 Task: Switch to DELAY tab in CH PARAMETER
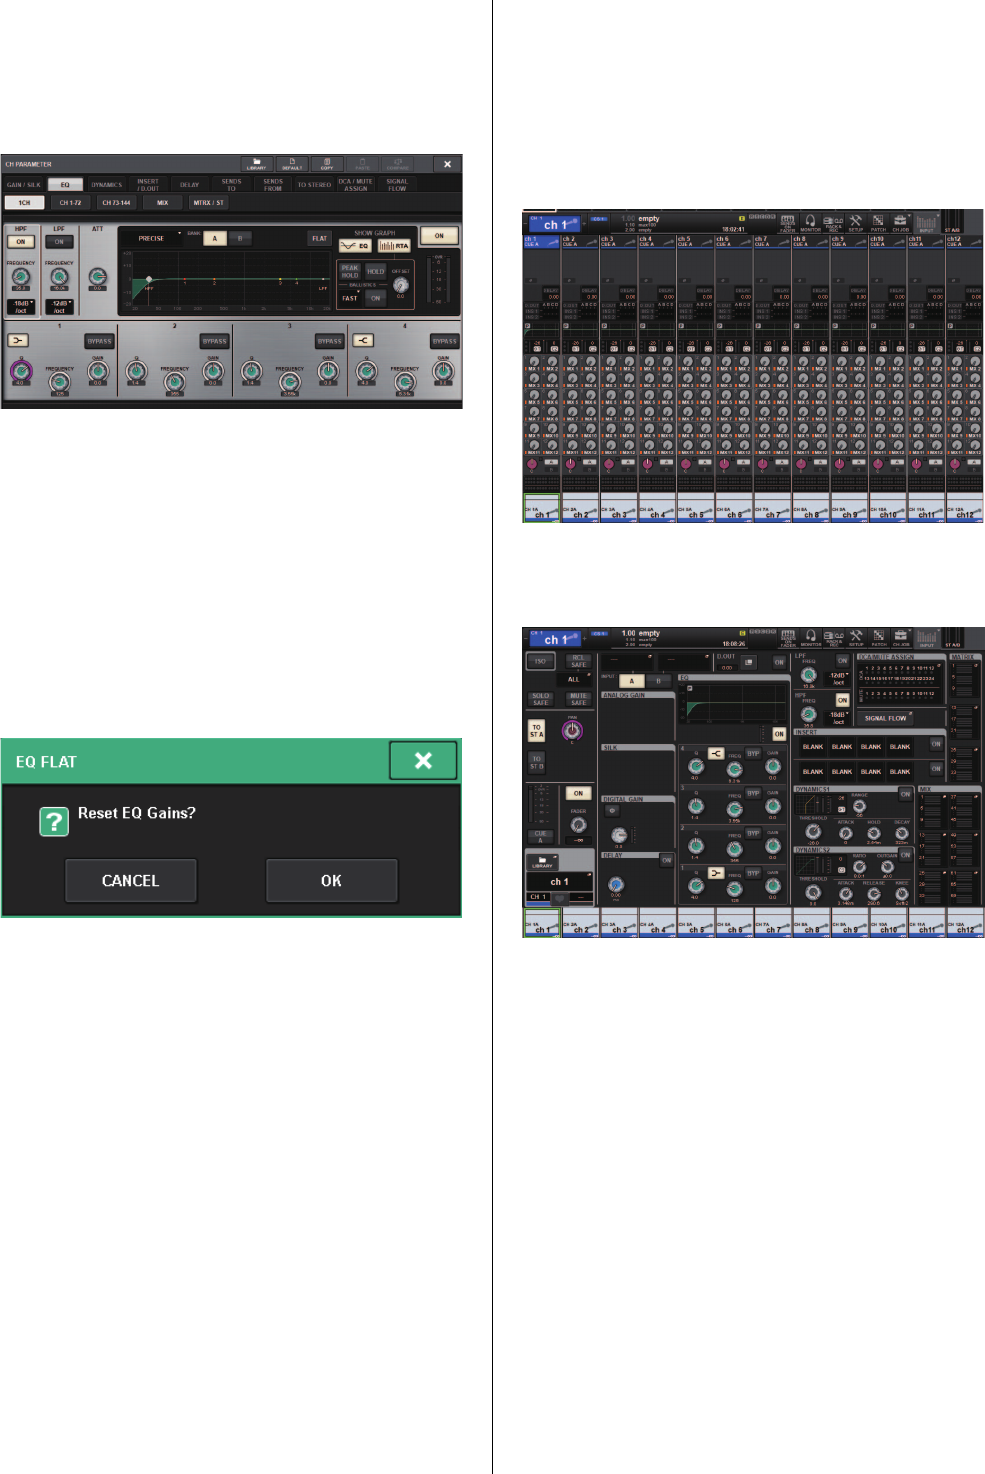coord(189,185)
